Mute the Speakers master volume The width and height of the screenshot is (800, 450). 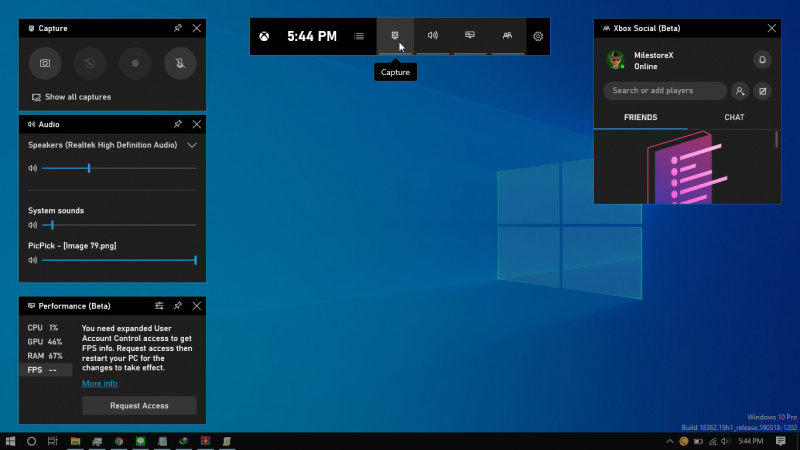(33, 168)
